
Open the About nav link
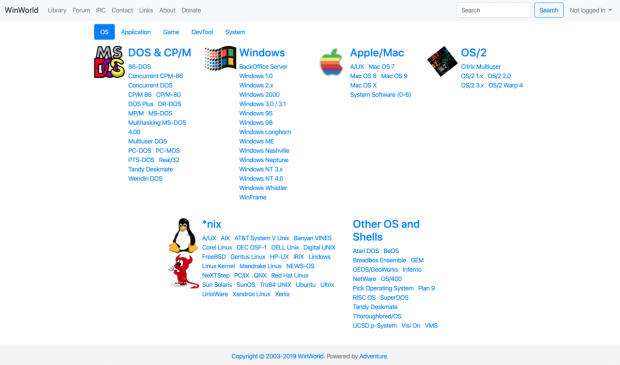[x=167, y=10]
